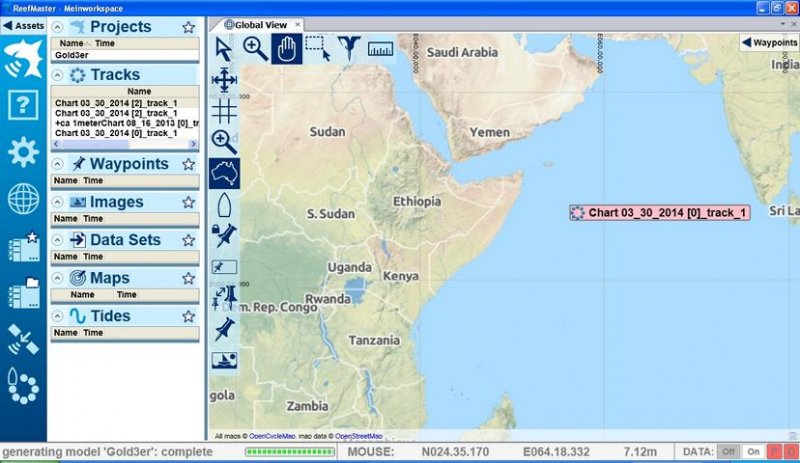The image size is (800, 463).
Task: Open the OpenStreetMap attribution link
Action: pos(358,436)
